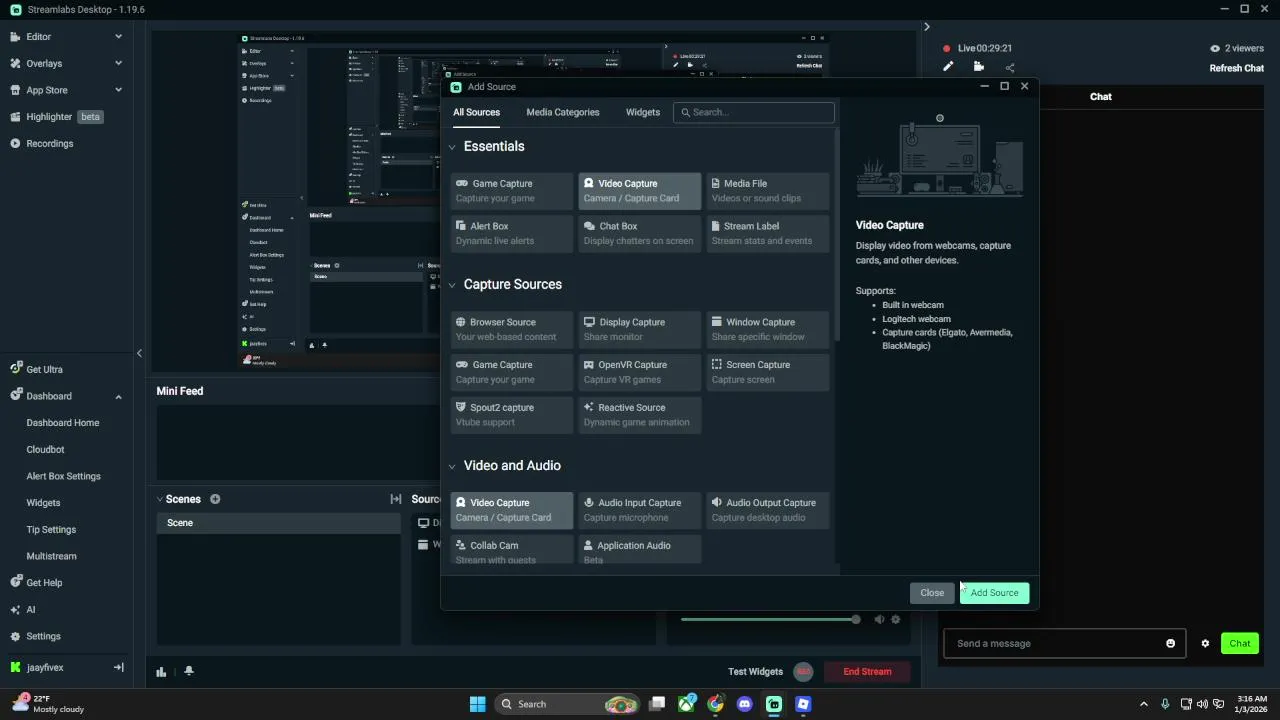Toggle the REC recording button
Image resolution: width=1280 pixels, height=720 pixels.
tap(803, 672)
